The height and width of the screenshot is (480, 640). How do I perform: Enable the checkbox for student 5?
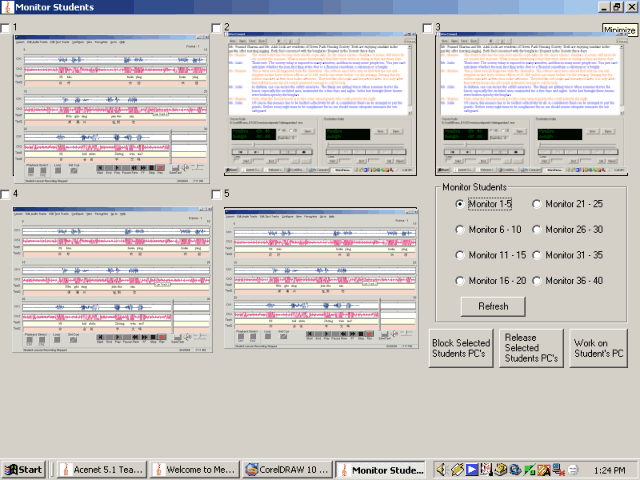point(217,194)
